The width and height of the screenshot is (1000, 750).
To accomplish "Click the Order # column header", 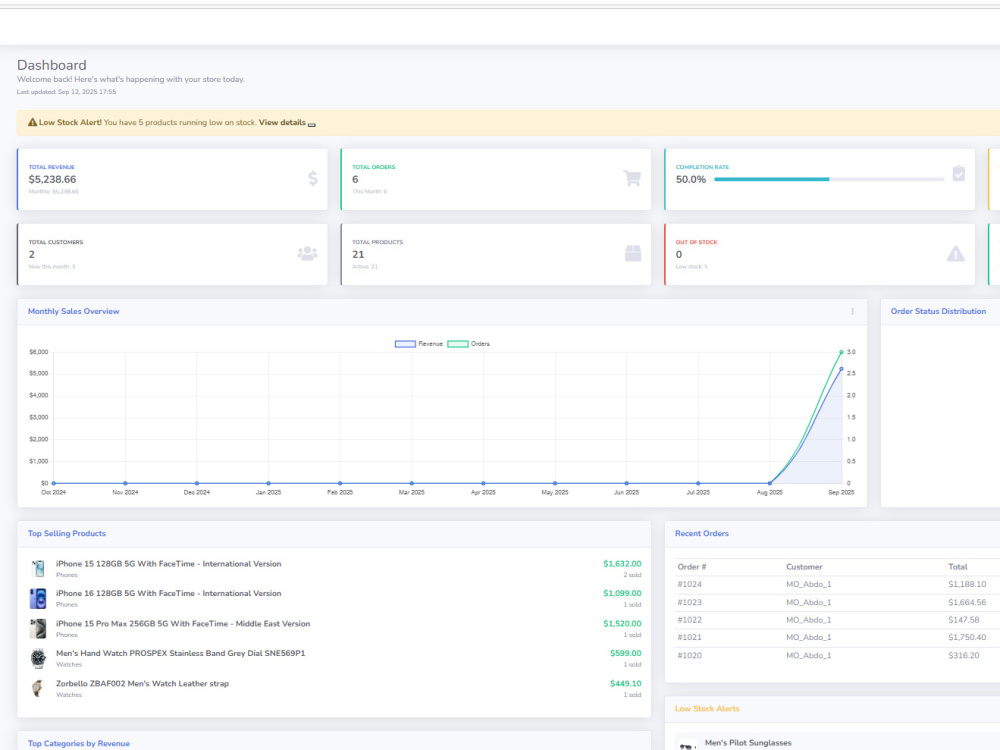I will (x=692, y=566).
